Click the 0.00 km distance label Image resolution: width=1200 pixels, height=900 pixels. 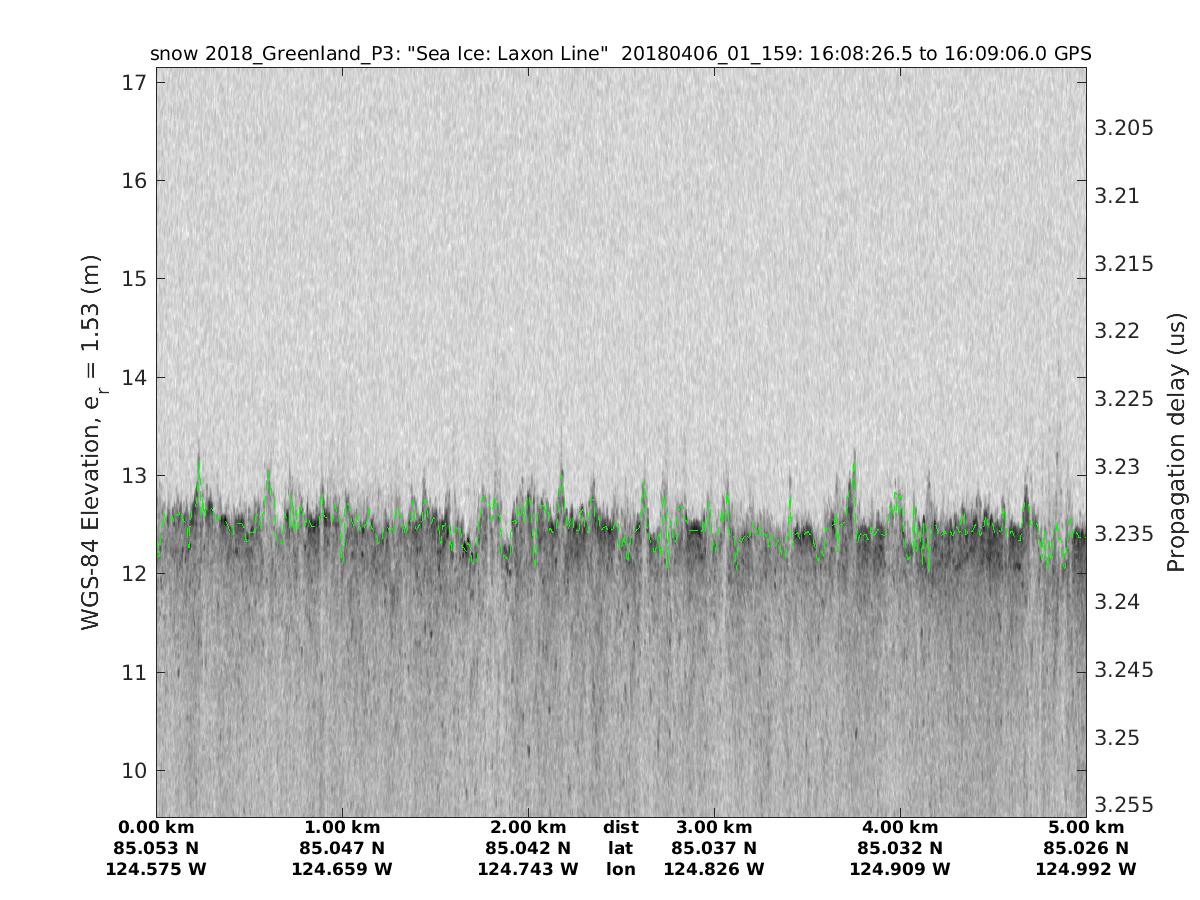coord(156,827)
